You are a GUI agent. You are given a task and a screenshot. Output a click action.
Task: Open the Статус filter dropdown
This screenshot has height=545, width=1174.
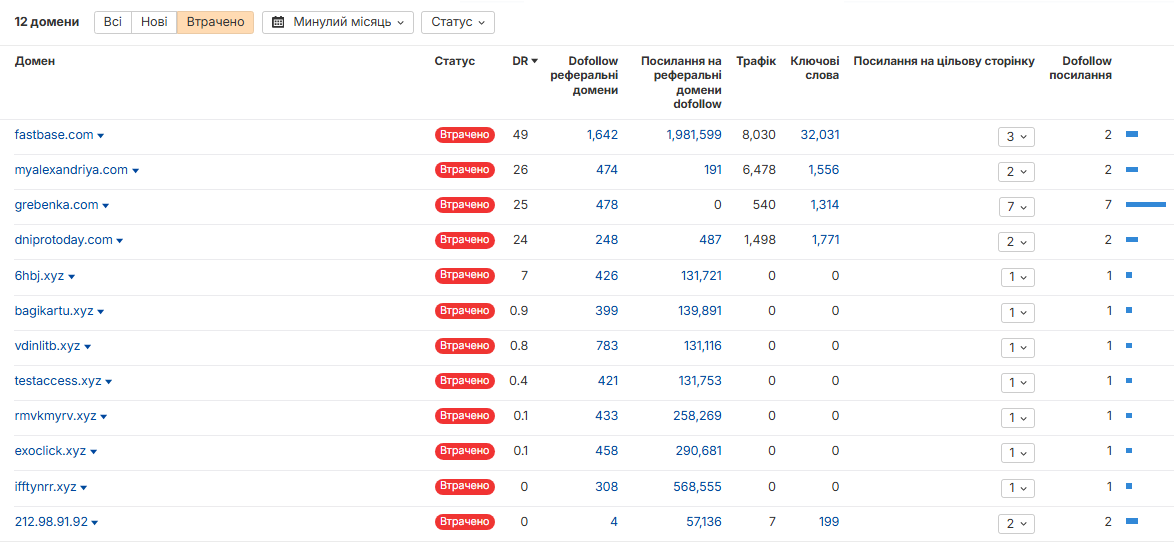457,22
